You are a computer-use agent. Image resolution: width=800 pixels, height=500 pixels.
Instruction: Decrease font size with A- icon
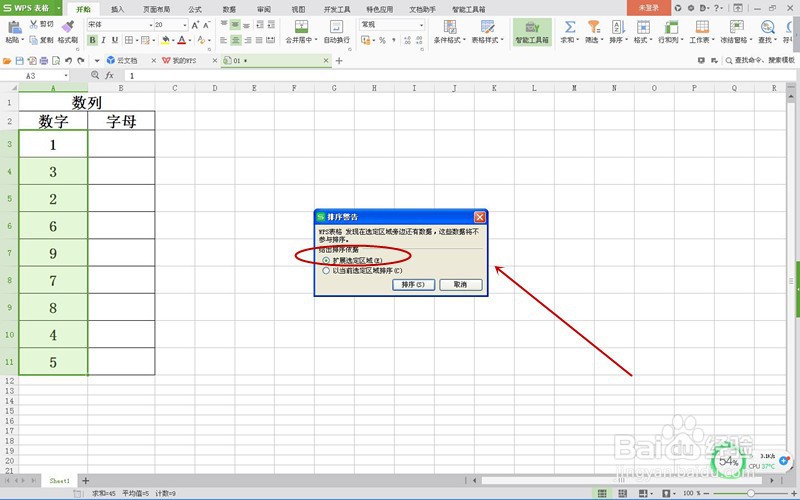[206, 25]
